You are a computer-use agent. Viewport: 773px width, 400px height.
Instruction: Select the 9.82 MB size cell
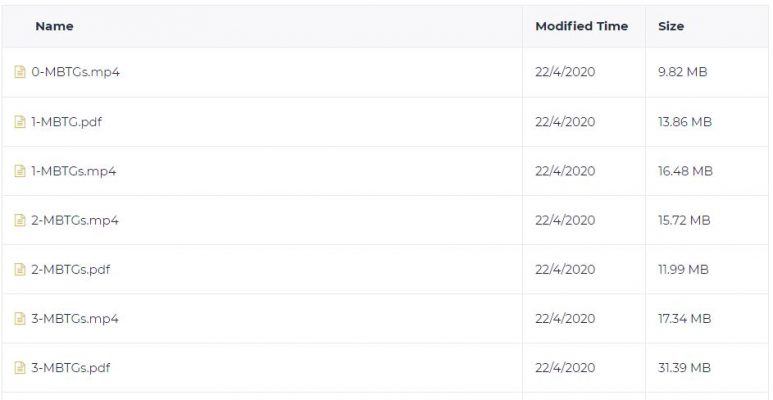click(x=683, y=72)
